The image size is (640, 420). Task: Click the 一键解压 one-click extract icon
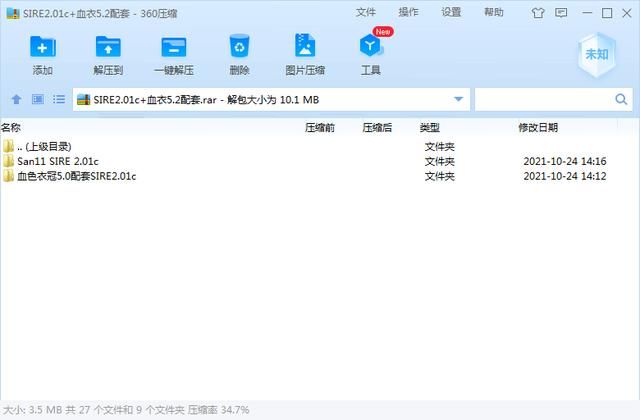[x=174, y=47]
